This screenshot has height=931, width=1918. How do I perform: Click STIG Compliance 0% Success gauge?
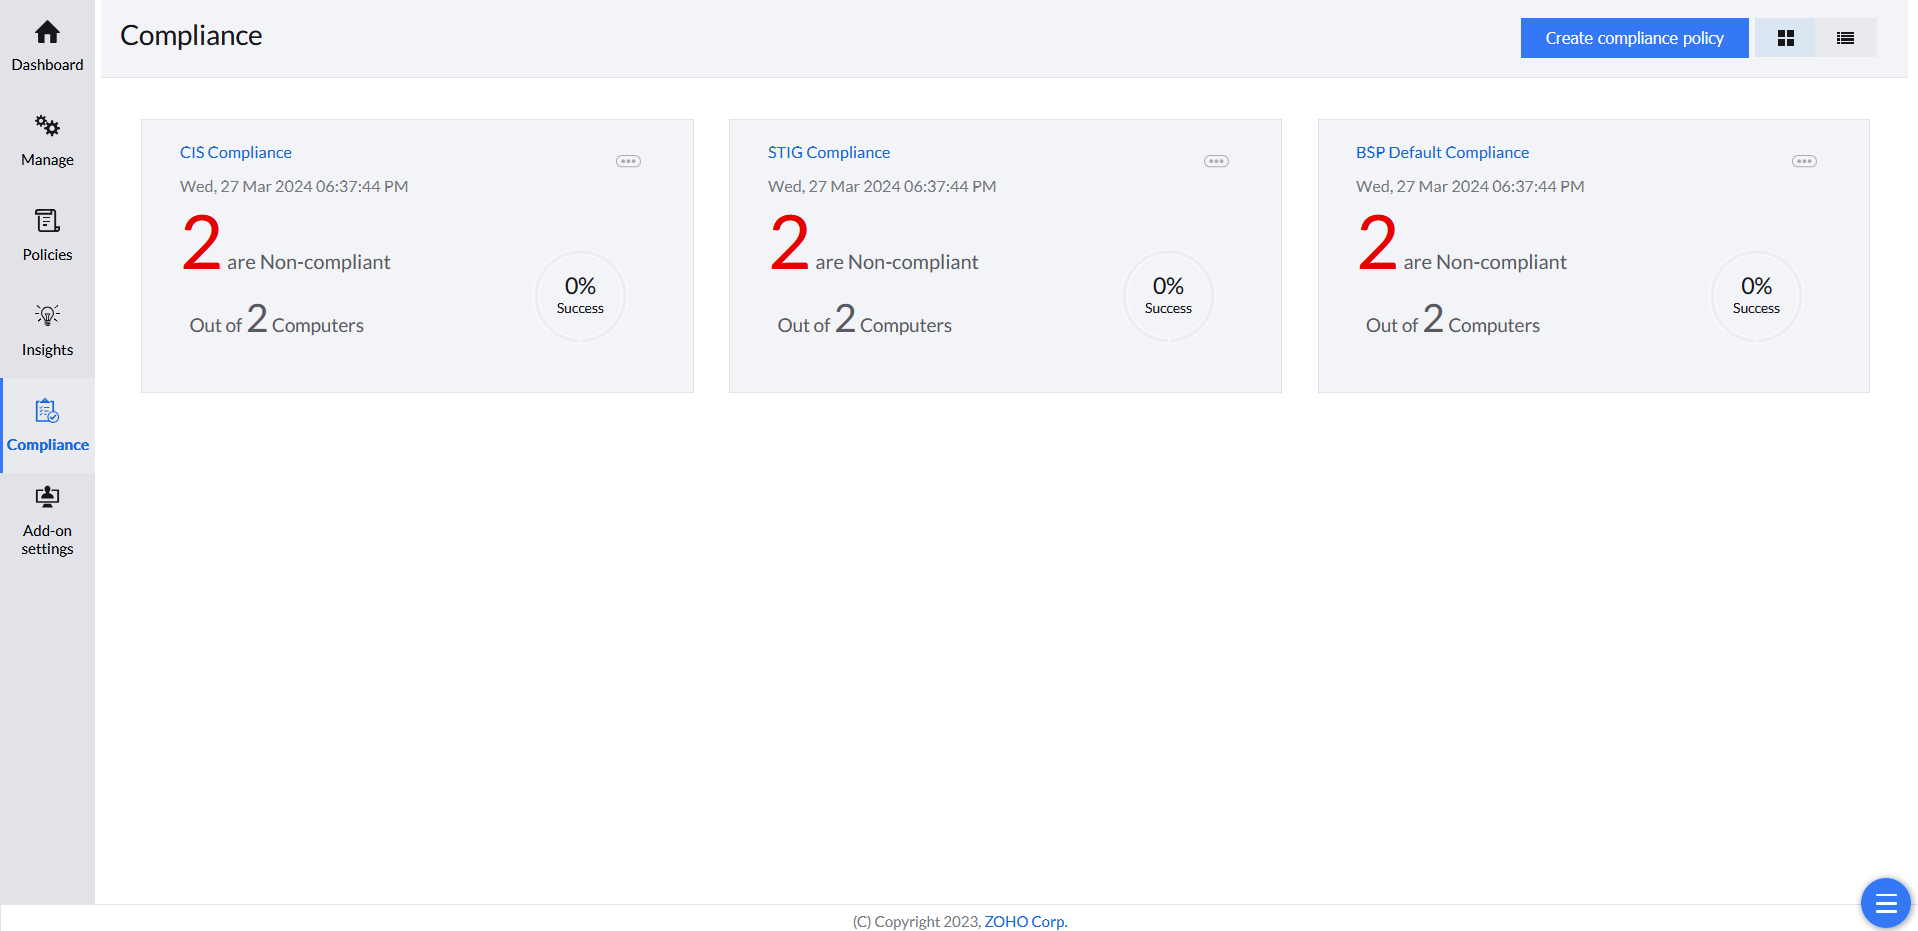click(1168, 296)
